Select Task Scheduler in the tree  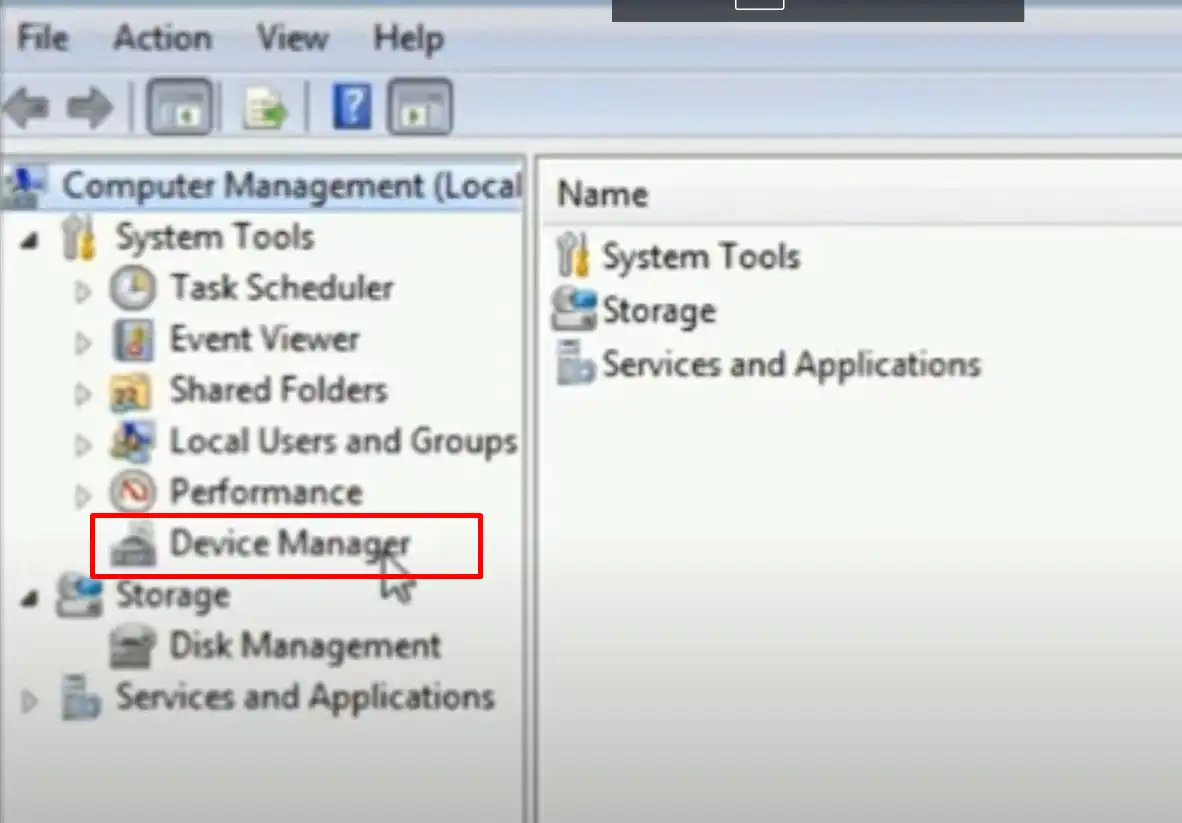(x=282, y=287)
